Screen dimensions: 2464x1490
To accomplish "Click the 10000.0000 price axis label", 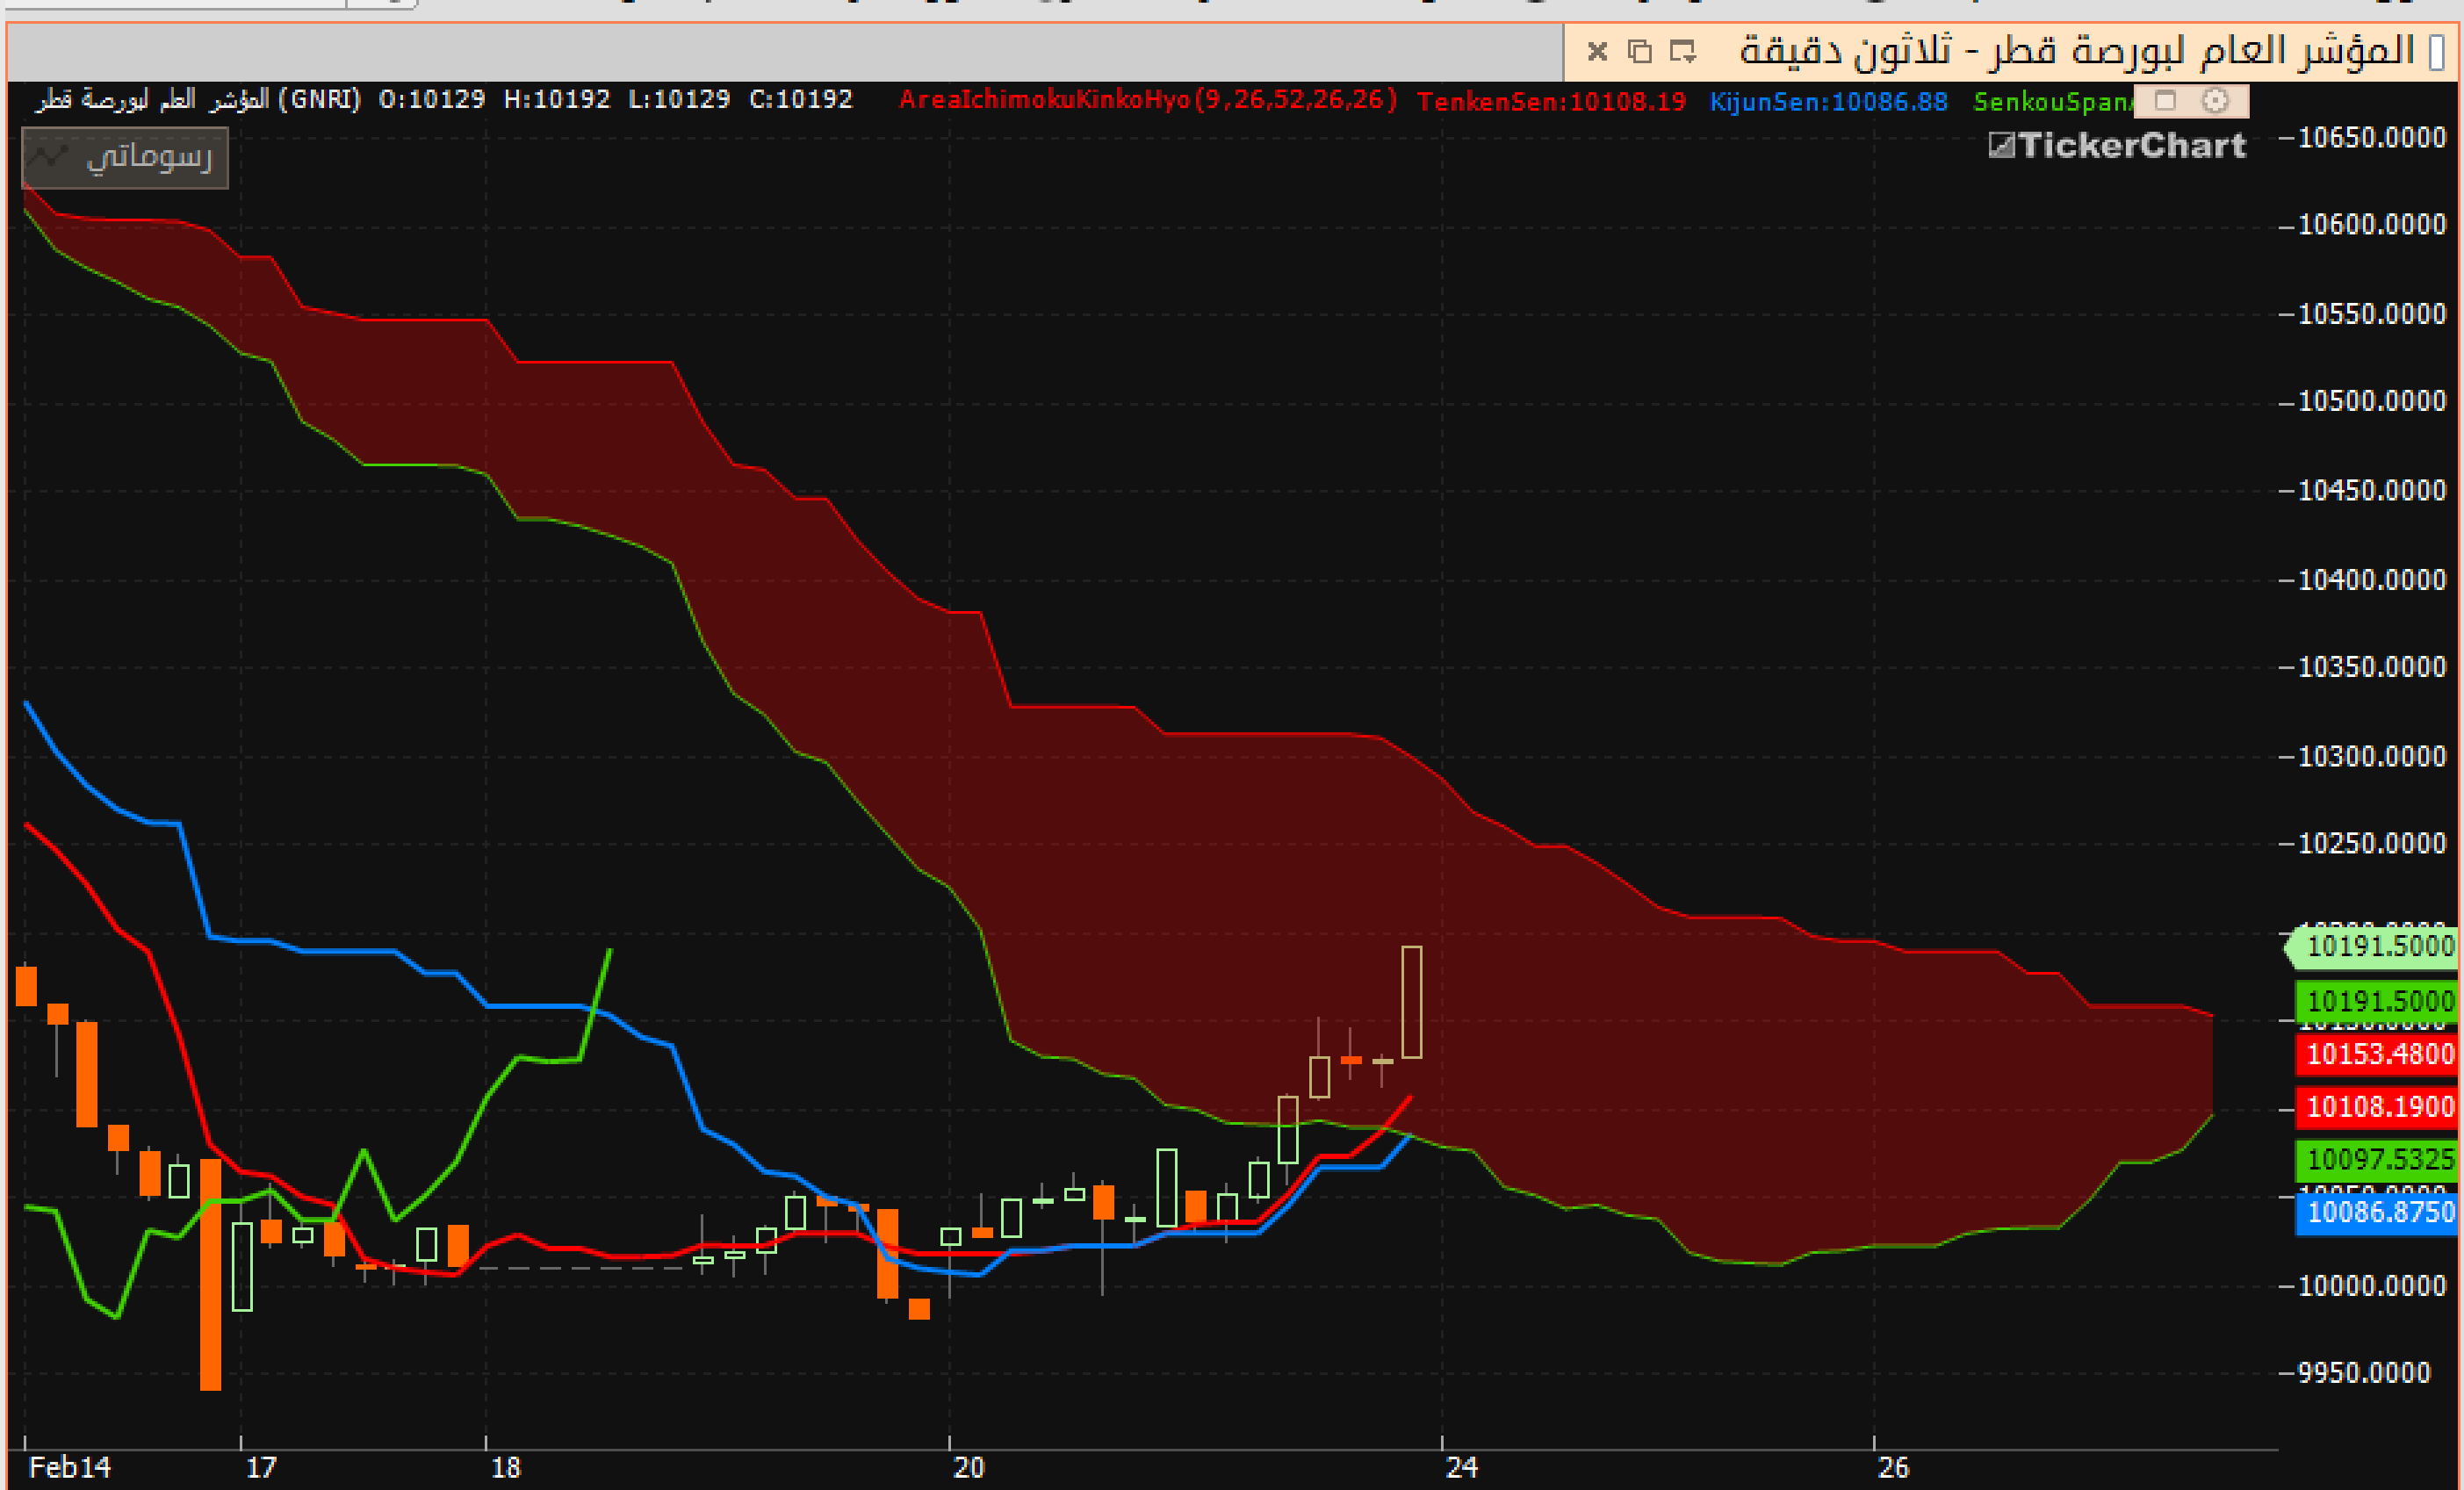I will (x=2372, y=1286).
